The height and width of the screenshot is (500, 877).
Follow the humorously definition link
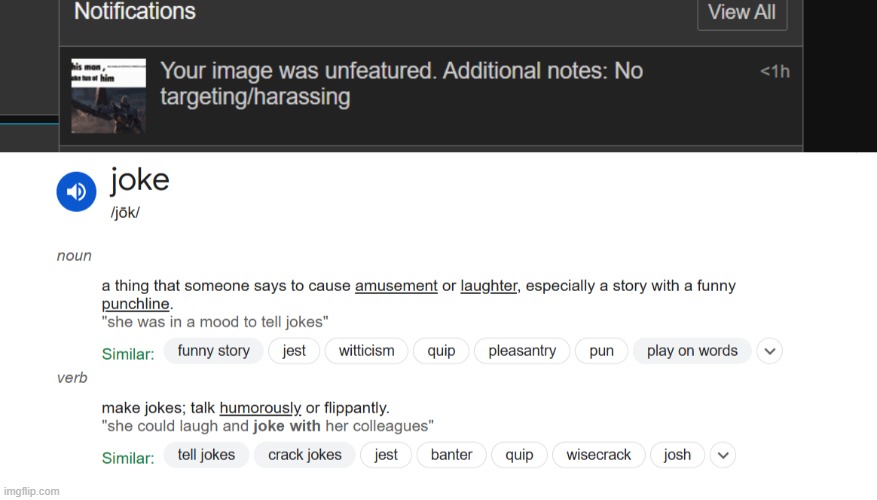(260, 408)
